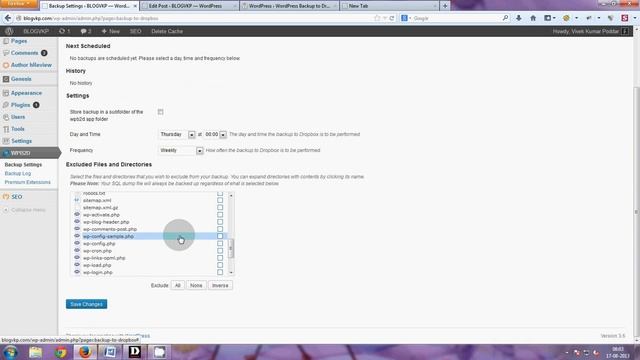Viewport: 640px width, 360px height.
Task: Open Users in the WordPress sidebar
Action: click(x=18, y=117)
